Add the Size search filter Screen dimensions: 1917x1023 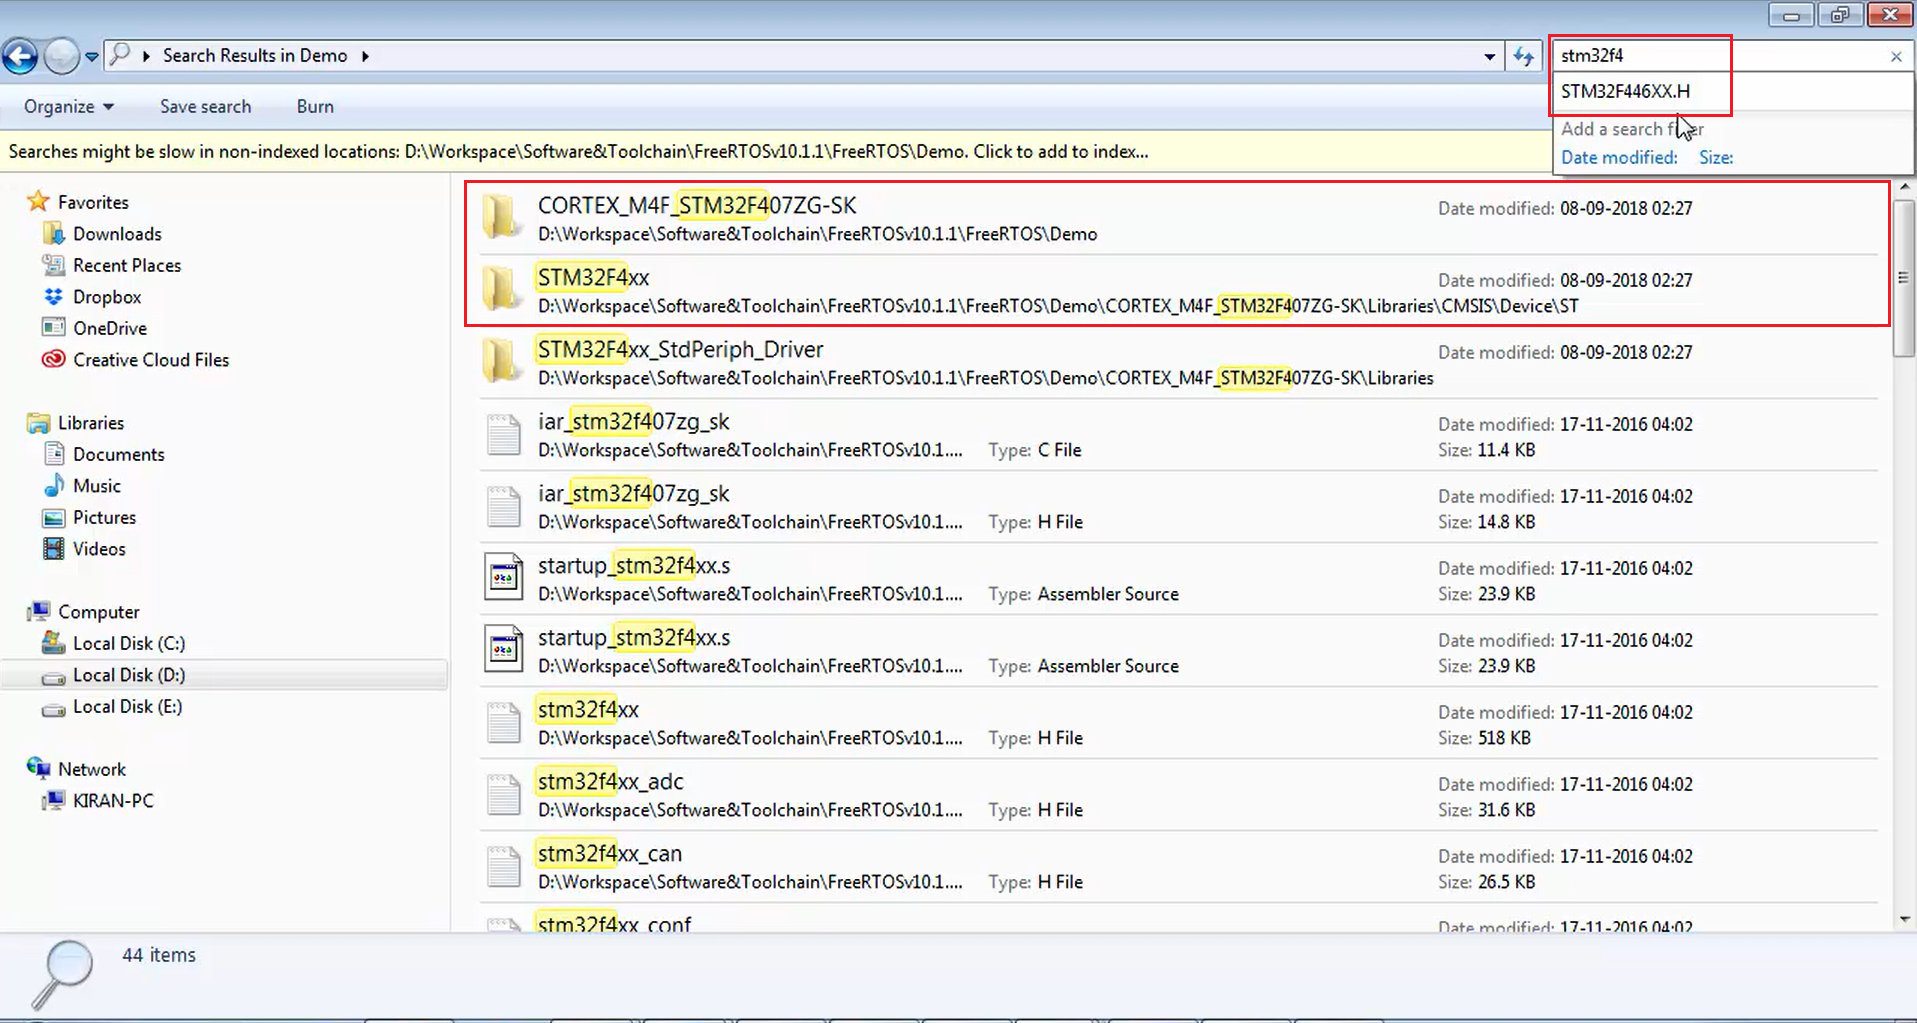point(1715,157)
